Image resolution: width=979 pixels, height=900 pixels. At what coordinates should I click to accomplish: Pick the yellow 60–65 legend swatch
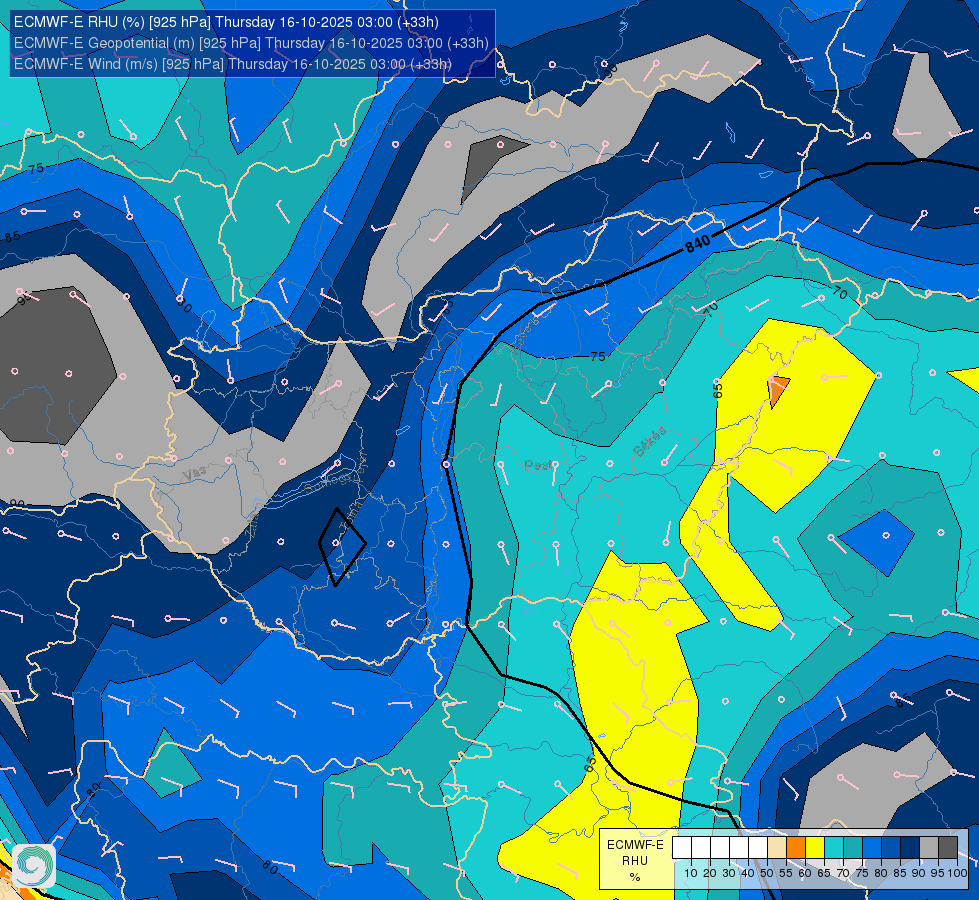(815, 848)
